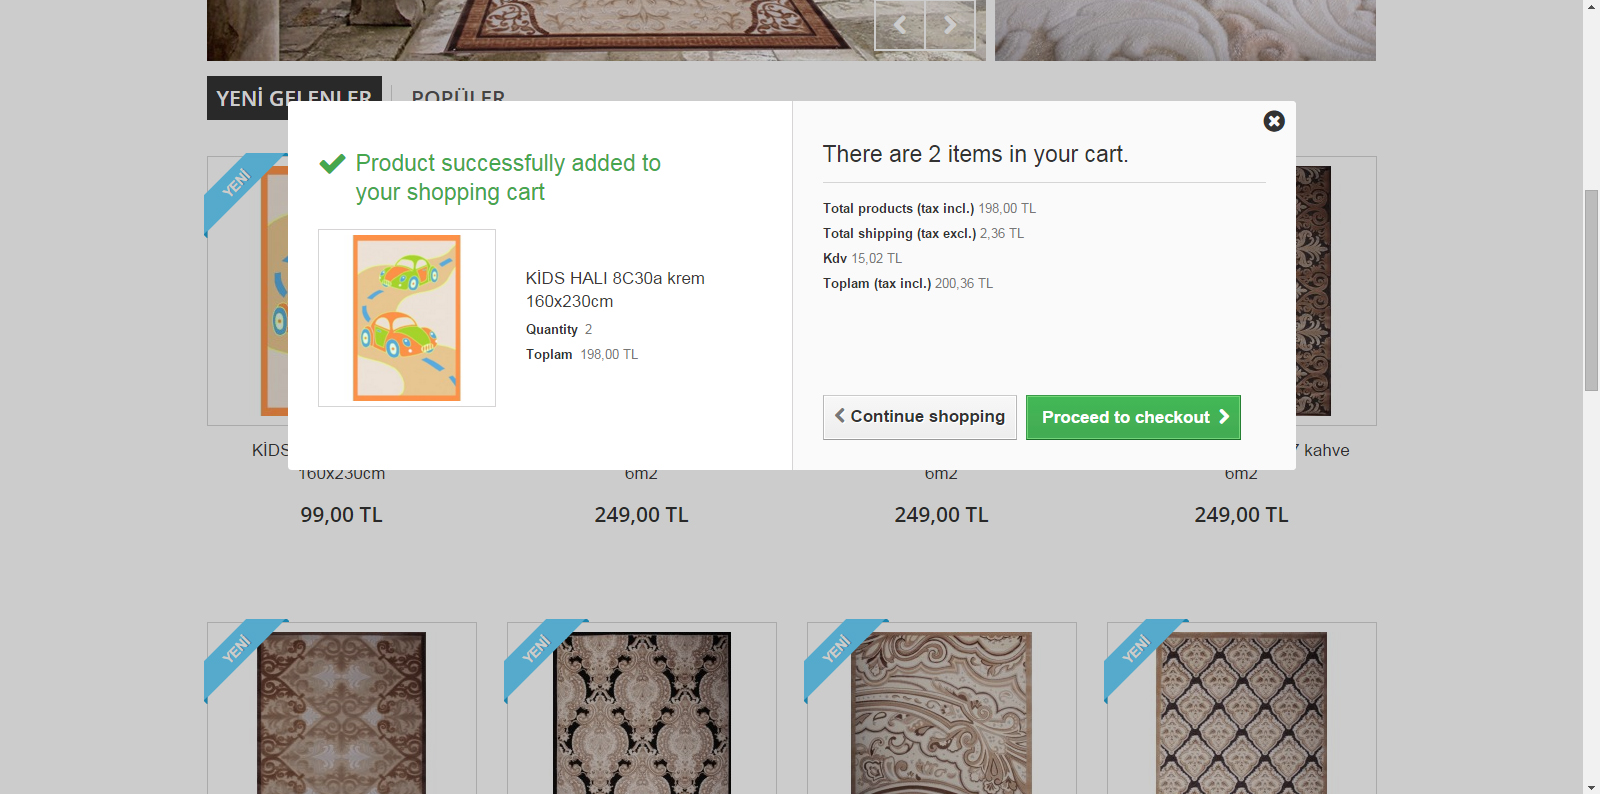Click chevron icon on Proceed to checkout

pos(1224,416)
